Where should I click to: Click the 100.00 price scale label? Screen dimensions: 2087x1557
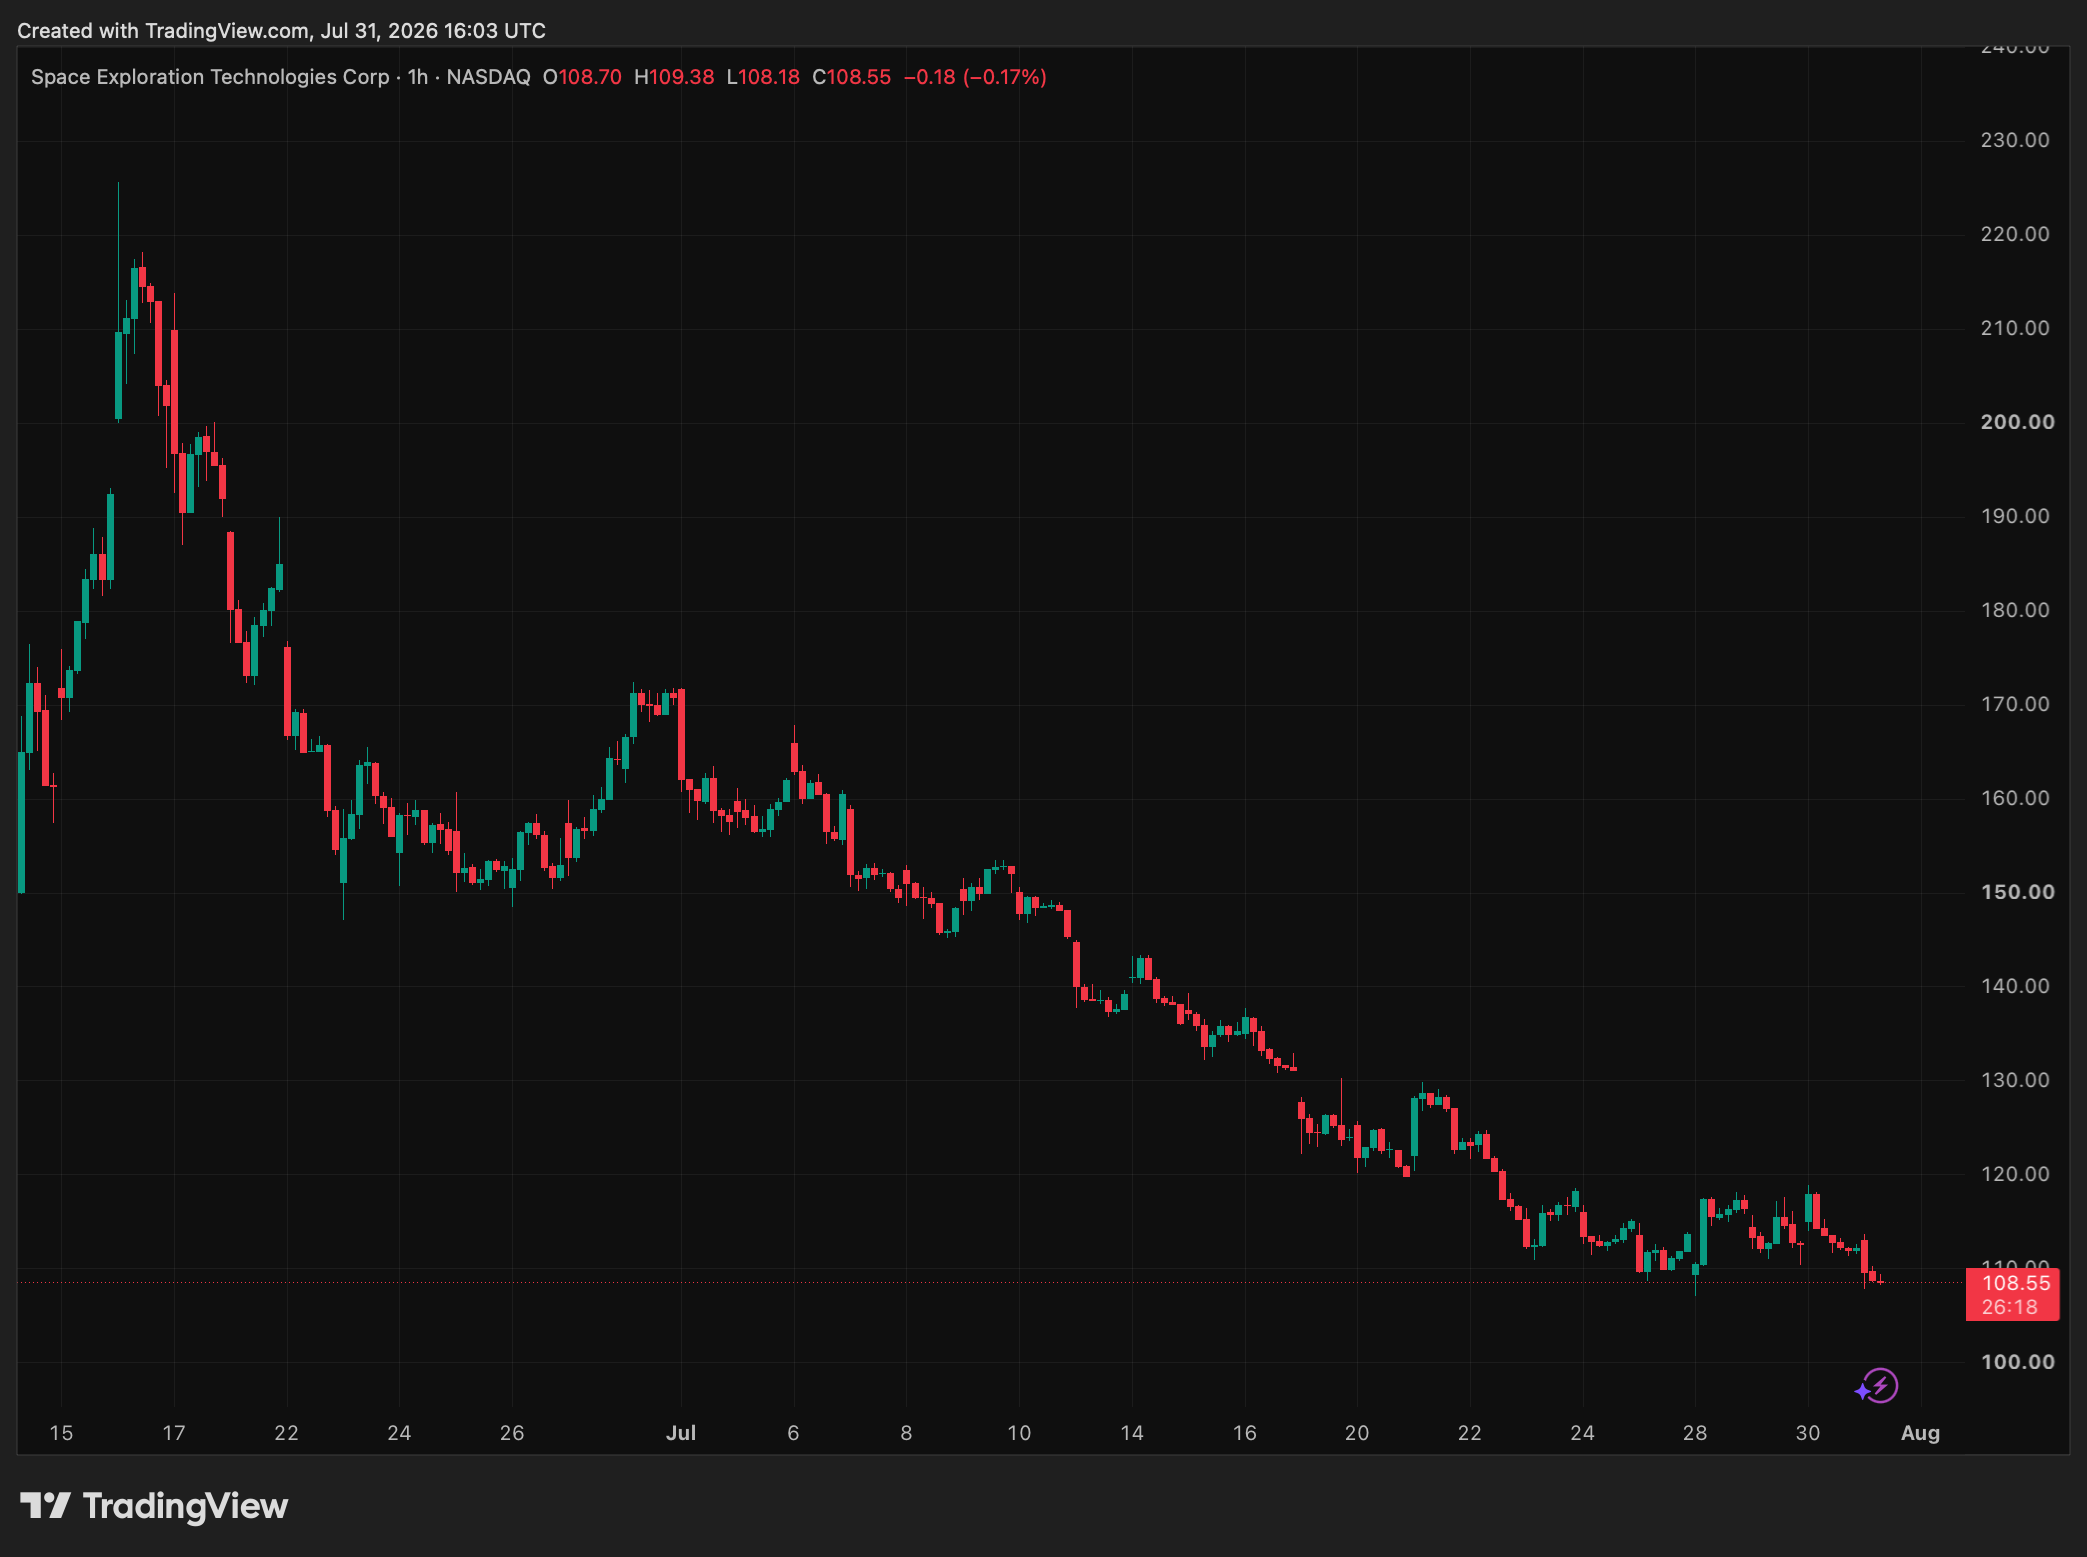pyautogui.click(x=2017, y=1362)
